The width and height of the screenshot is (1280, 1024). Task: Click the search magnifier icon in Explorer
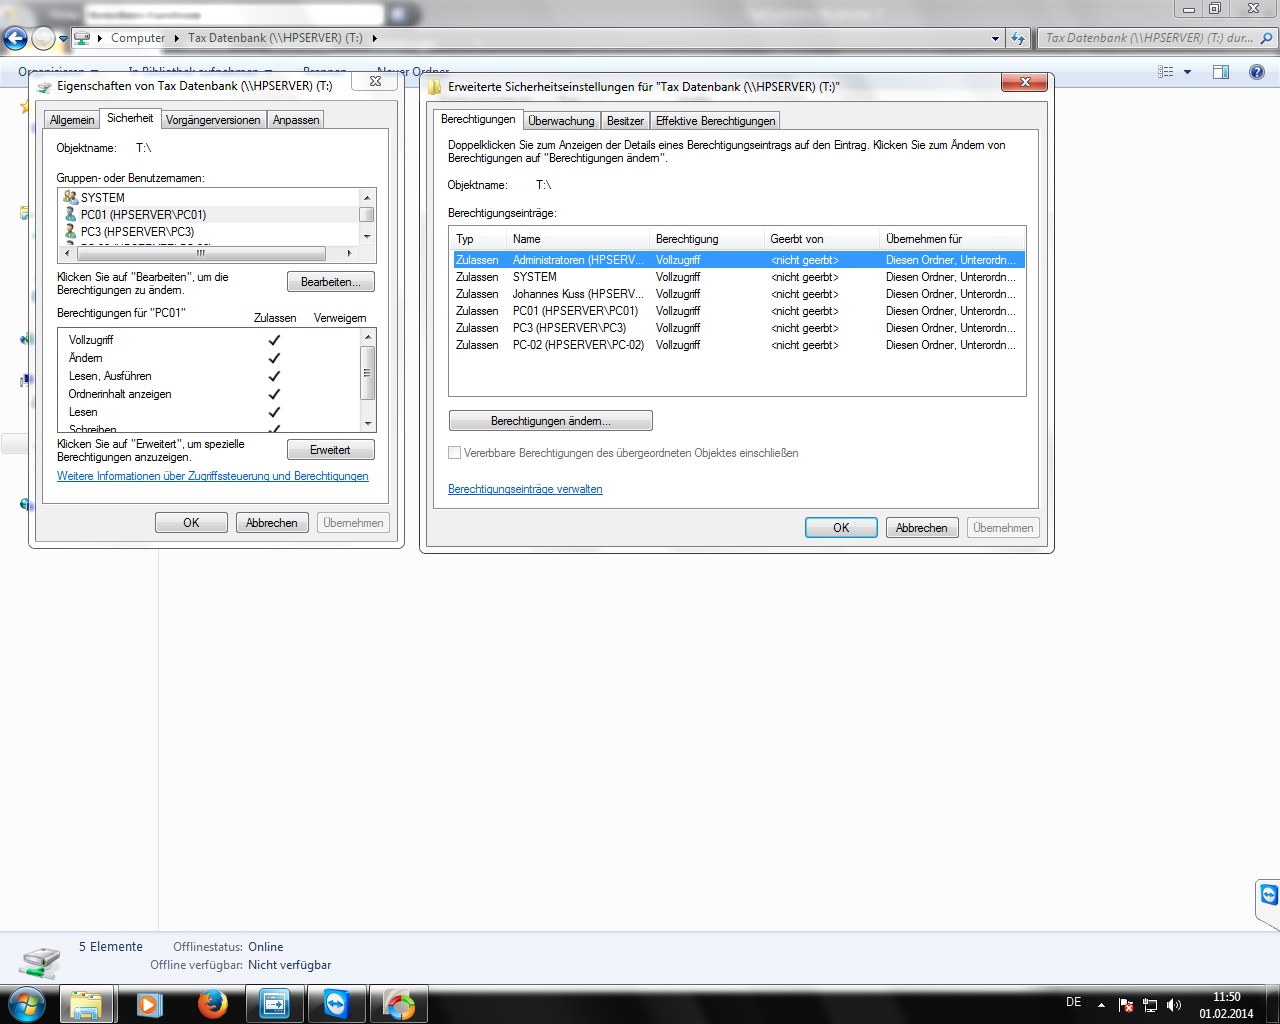click(x=1266, y=38)
